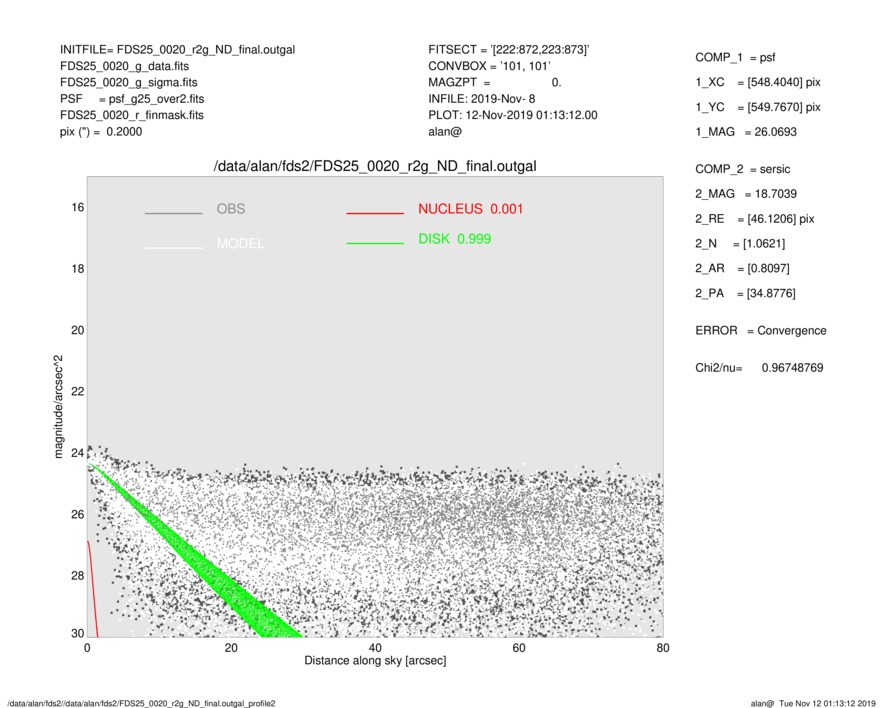Click the COMP_1 = psf label
885x708 pixels.
click(735, 58)
